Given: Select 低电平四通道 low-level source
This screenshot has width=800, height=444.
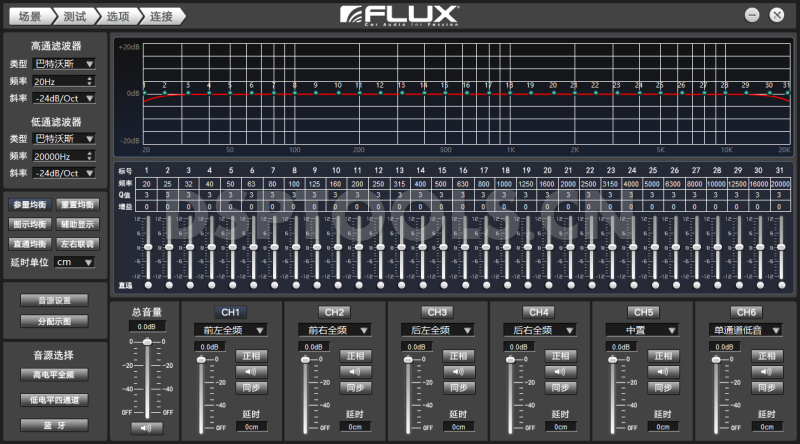Looking at the screenshot, I should point(54,400).
